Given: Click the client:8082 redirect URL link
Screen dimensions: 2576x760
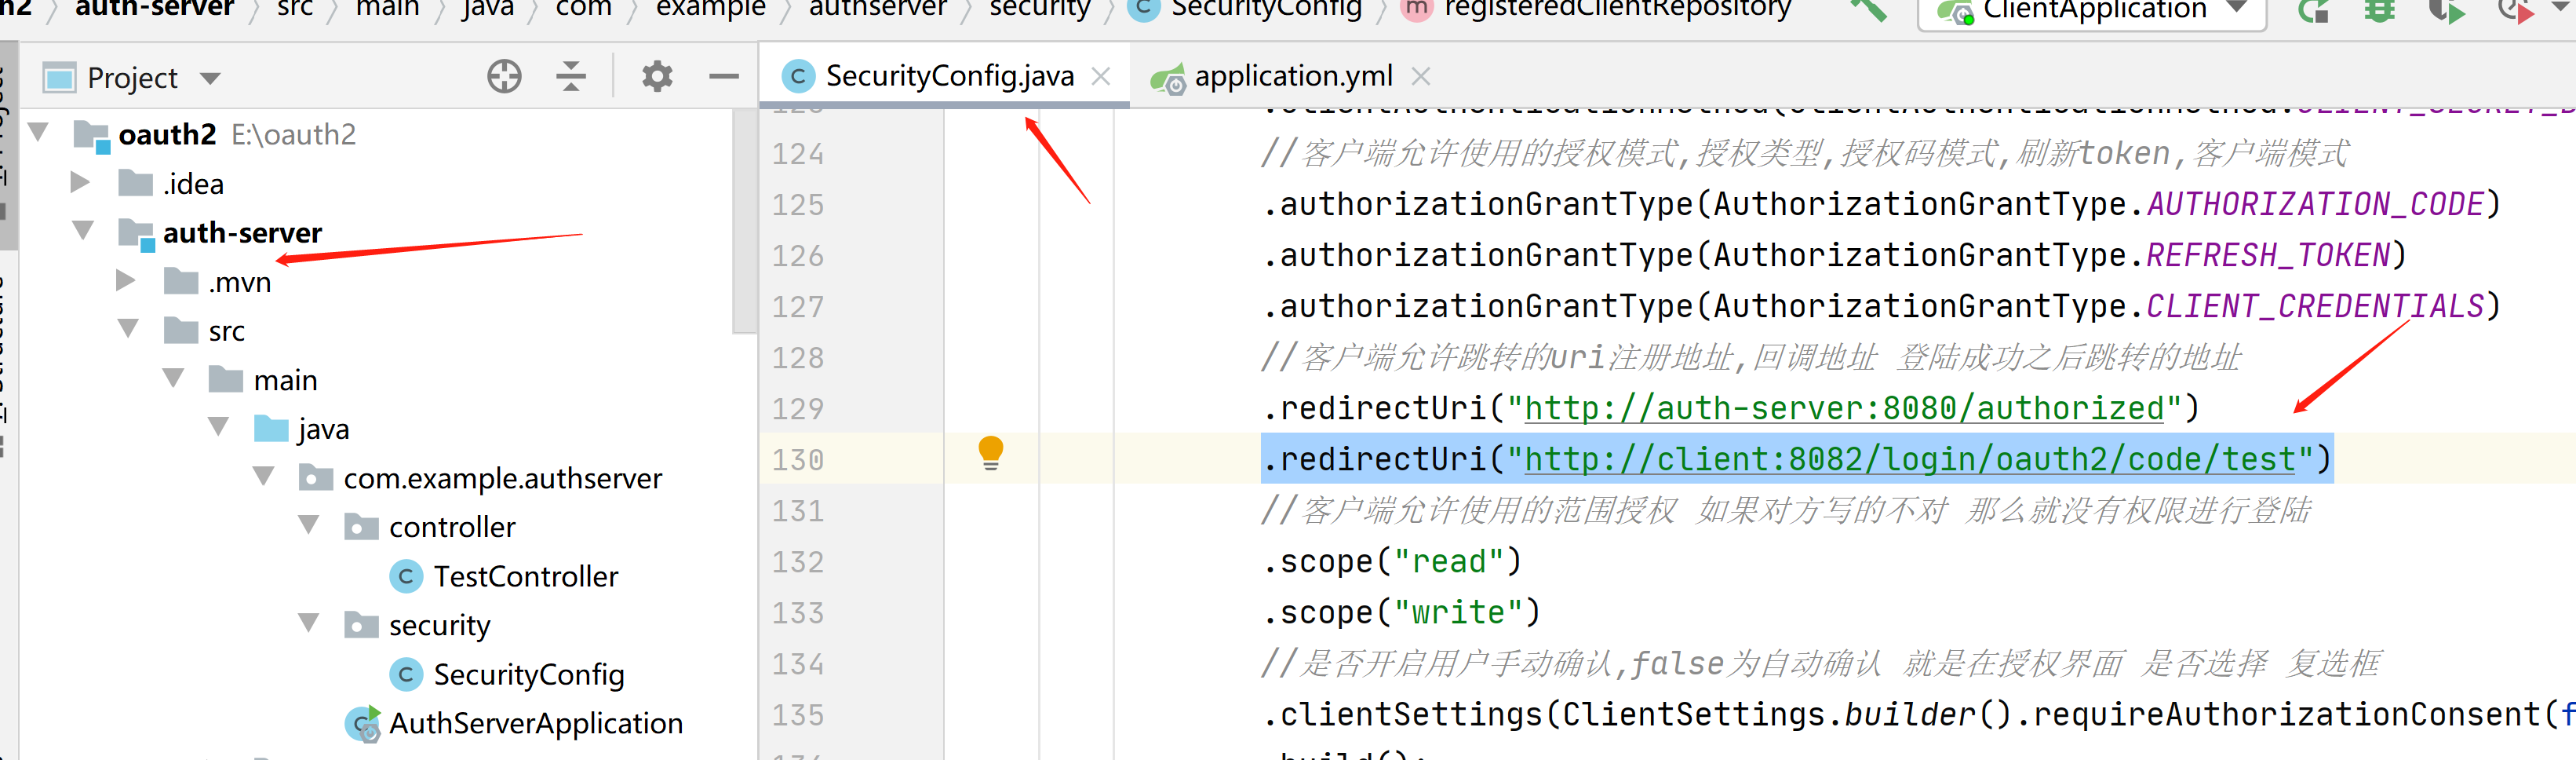Looking at the screenshot, I should 1910,459.
